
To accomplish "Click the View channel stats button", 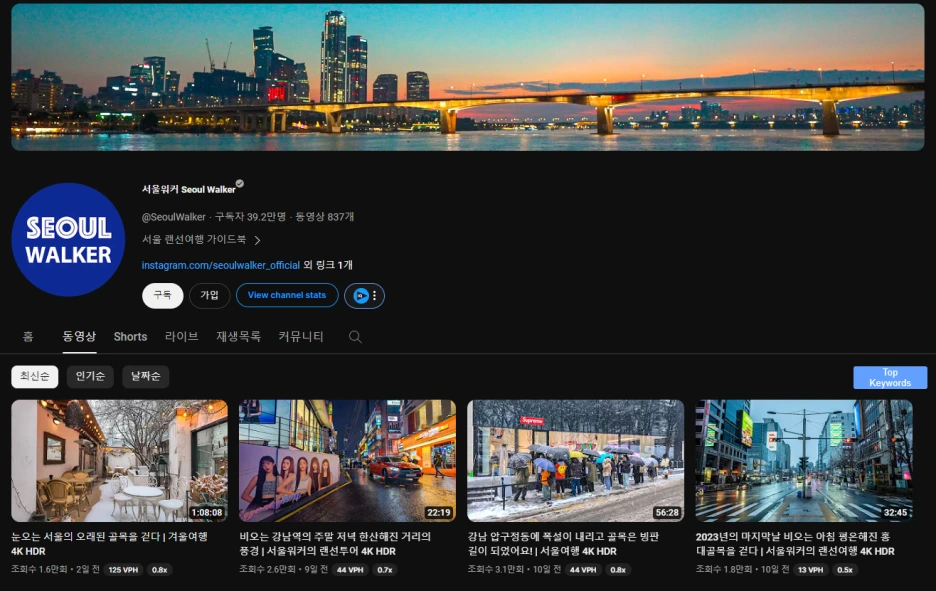I will pyautogui.click(x=287, y=296).
